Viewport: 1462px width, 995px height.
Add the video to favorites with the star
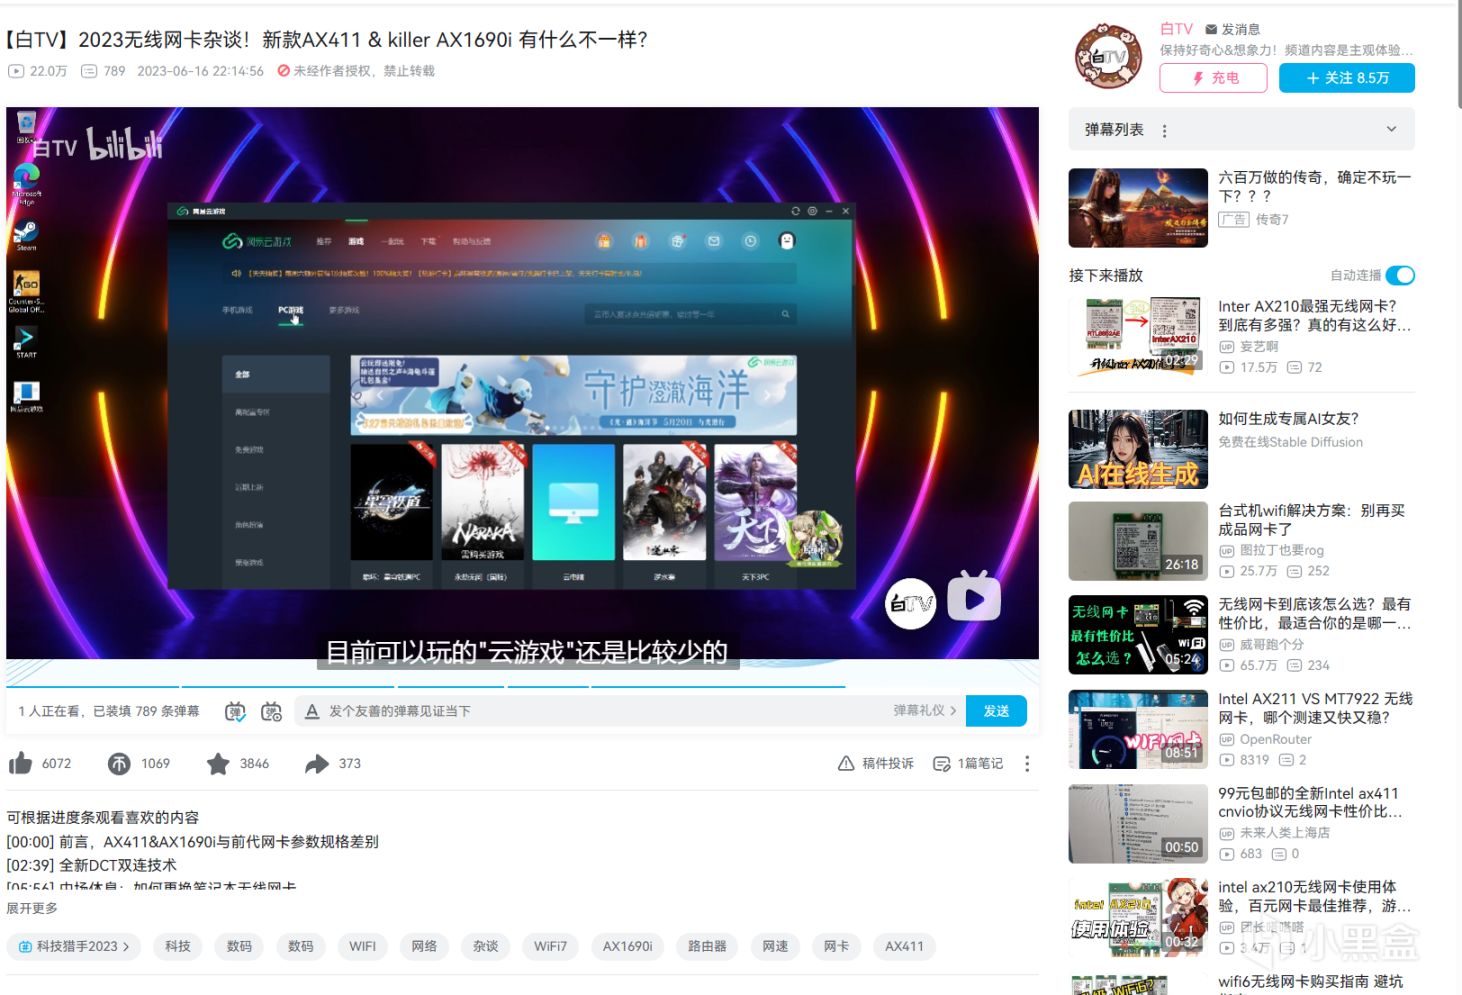[x=218, y=764]
